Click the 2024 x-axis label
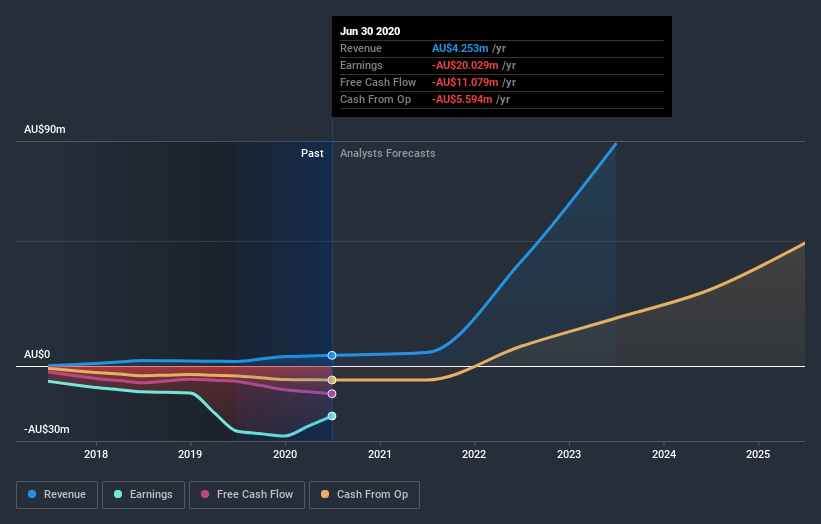 click(664, 454)
